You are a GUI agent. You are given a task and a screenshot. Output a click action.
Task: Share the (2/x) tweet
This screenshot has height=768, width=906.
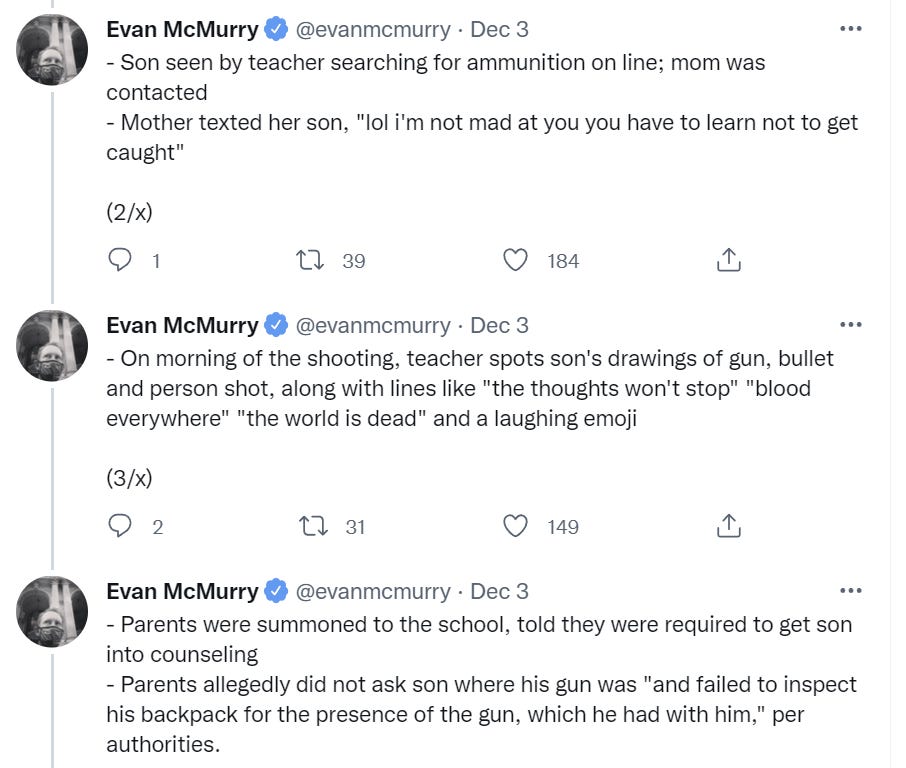pyautogui.click(x=729, y=260)
